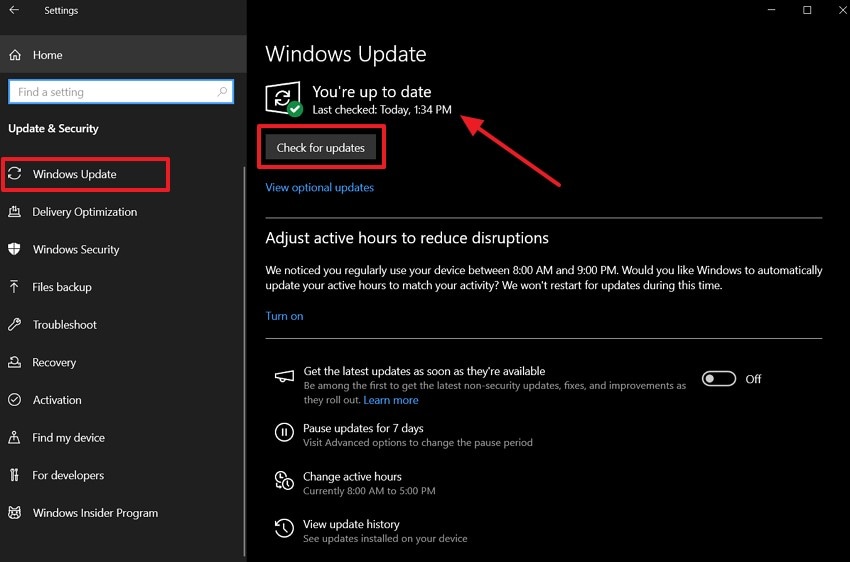This screenshot has width=850, height=562.
Task: Open Change active hours option
Action: pyautogui.click(x=352, y=476)
